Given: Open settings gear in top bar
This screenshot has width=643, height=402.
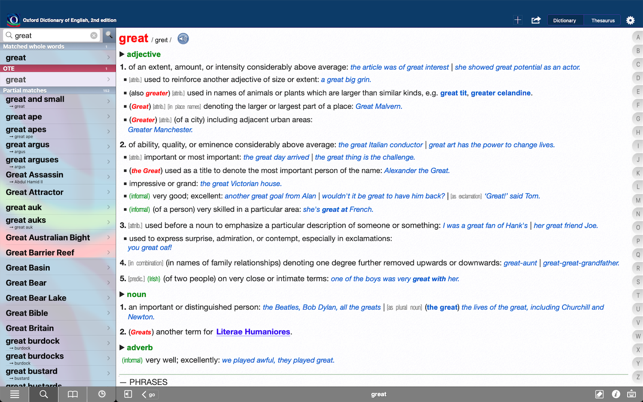Looking at the screenshot, I should 630,20.
